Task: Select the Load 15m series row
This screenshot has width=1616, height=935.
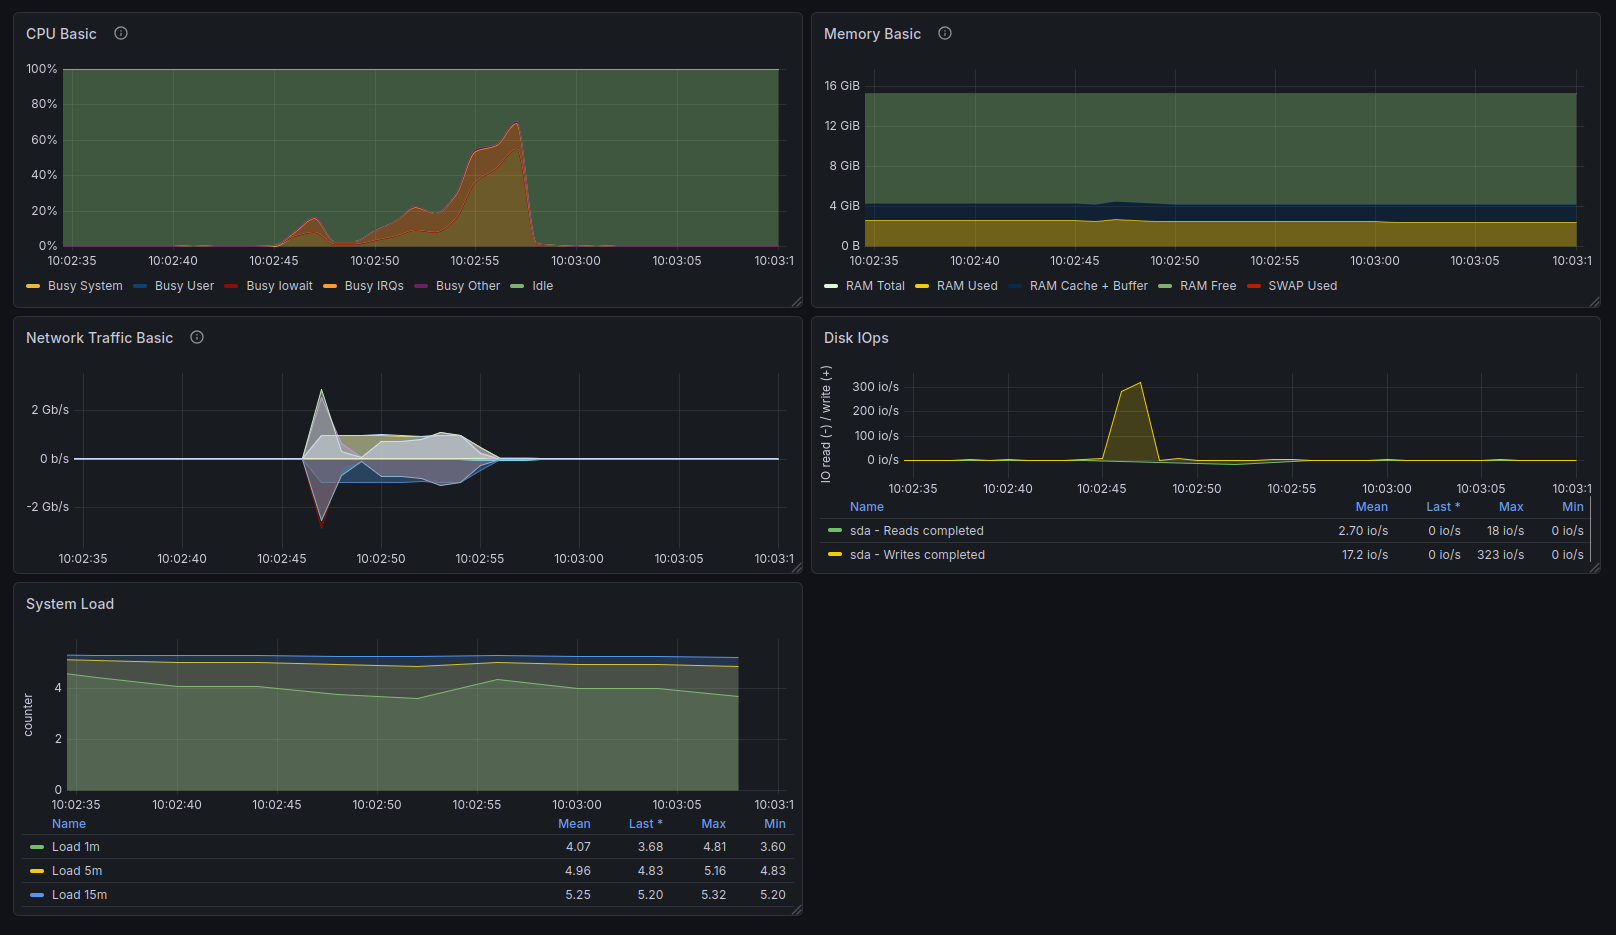Action: point(79,895)
